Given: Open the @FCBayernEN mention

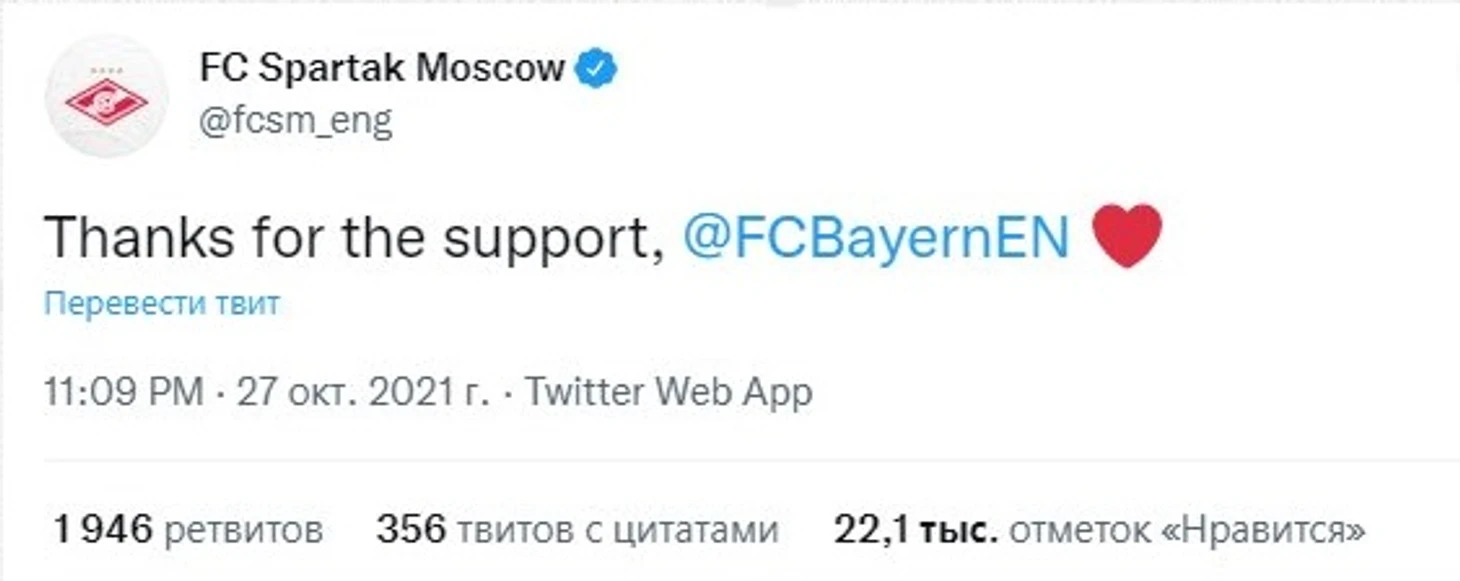Looking at the screenshot, I should 876,238.
